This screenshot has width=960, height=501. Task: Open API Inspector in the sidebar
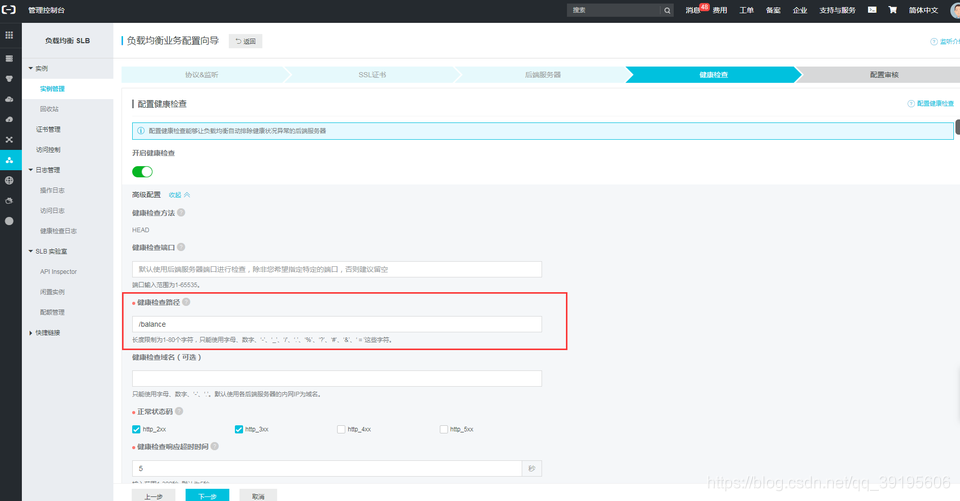(x=59, y=271)
